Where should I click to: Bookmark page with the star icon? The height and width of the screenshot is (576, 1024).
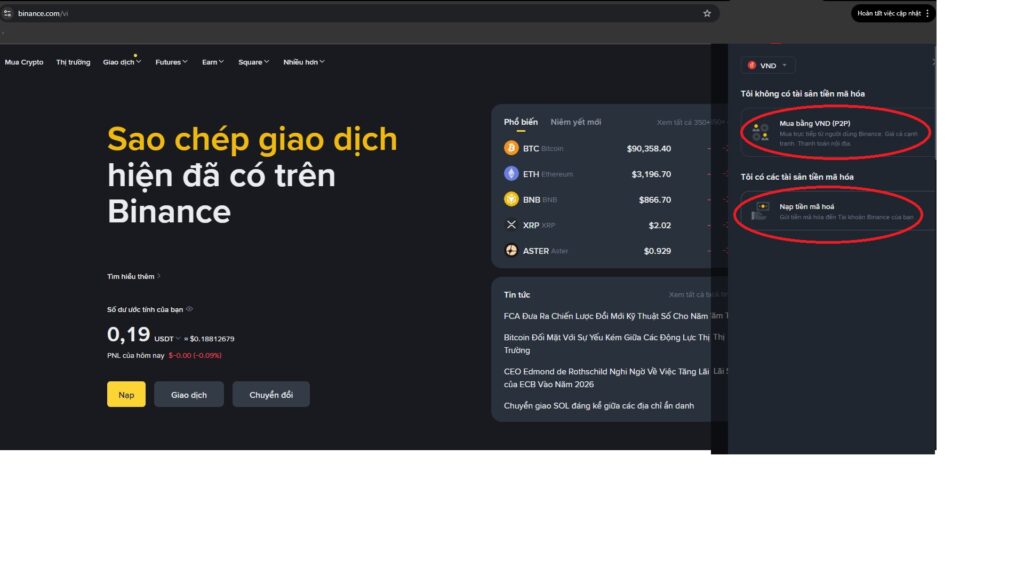707,13
